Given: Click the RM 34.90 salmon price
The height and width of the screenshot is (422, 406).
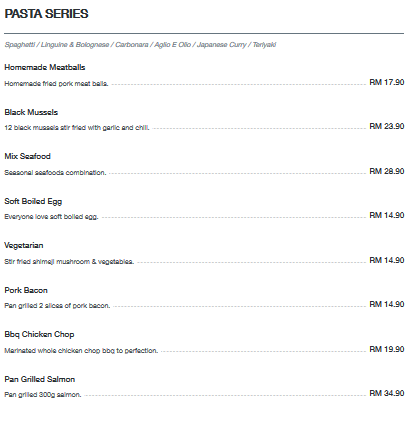Looking at the screenshot, I should (387, 393).
